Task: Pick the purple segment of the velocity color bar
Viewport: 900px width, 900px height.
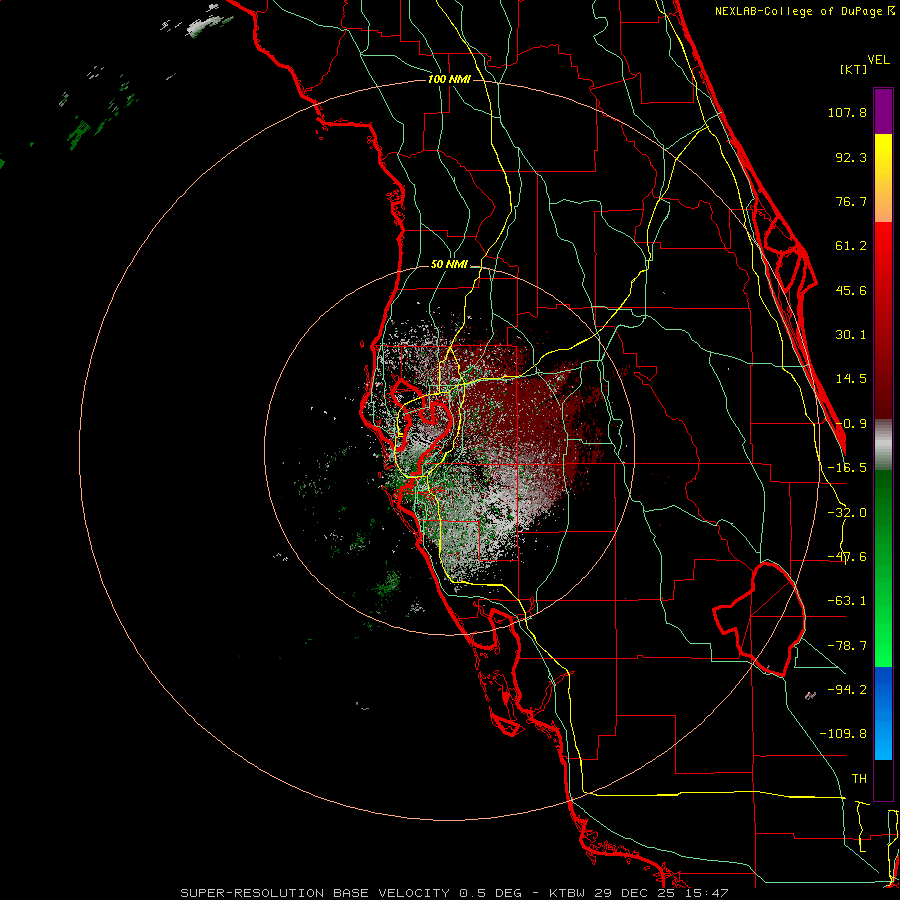Action: [x=883, y=111]
